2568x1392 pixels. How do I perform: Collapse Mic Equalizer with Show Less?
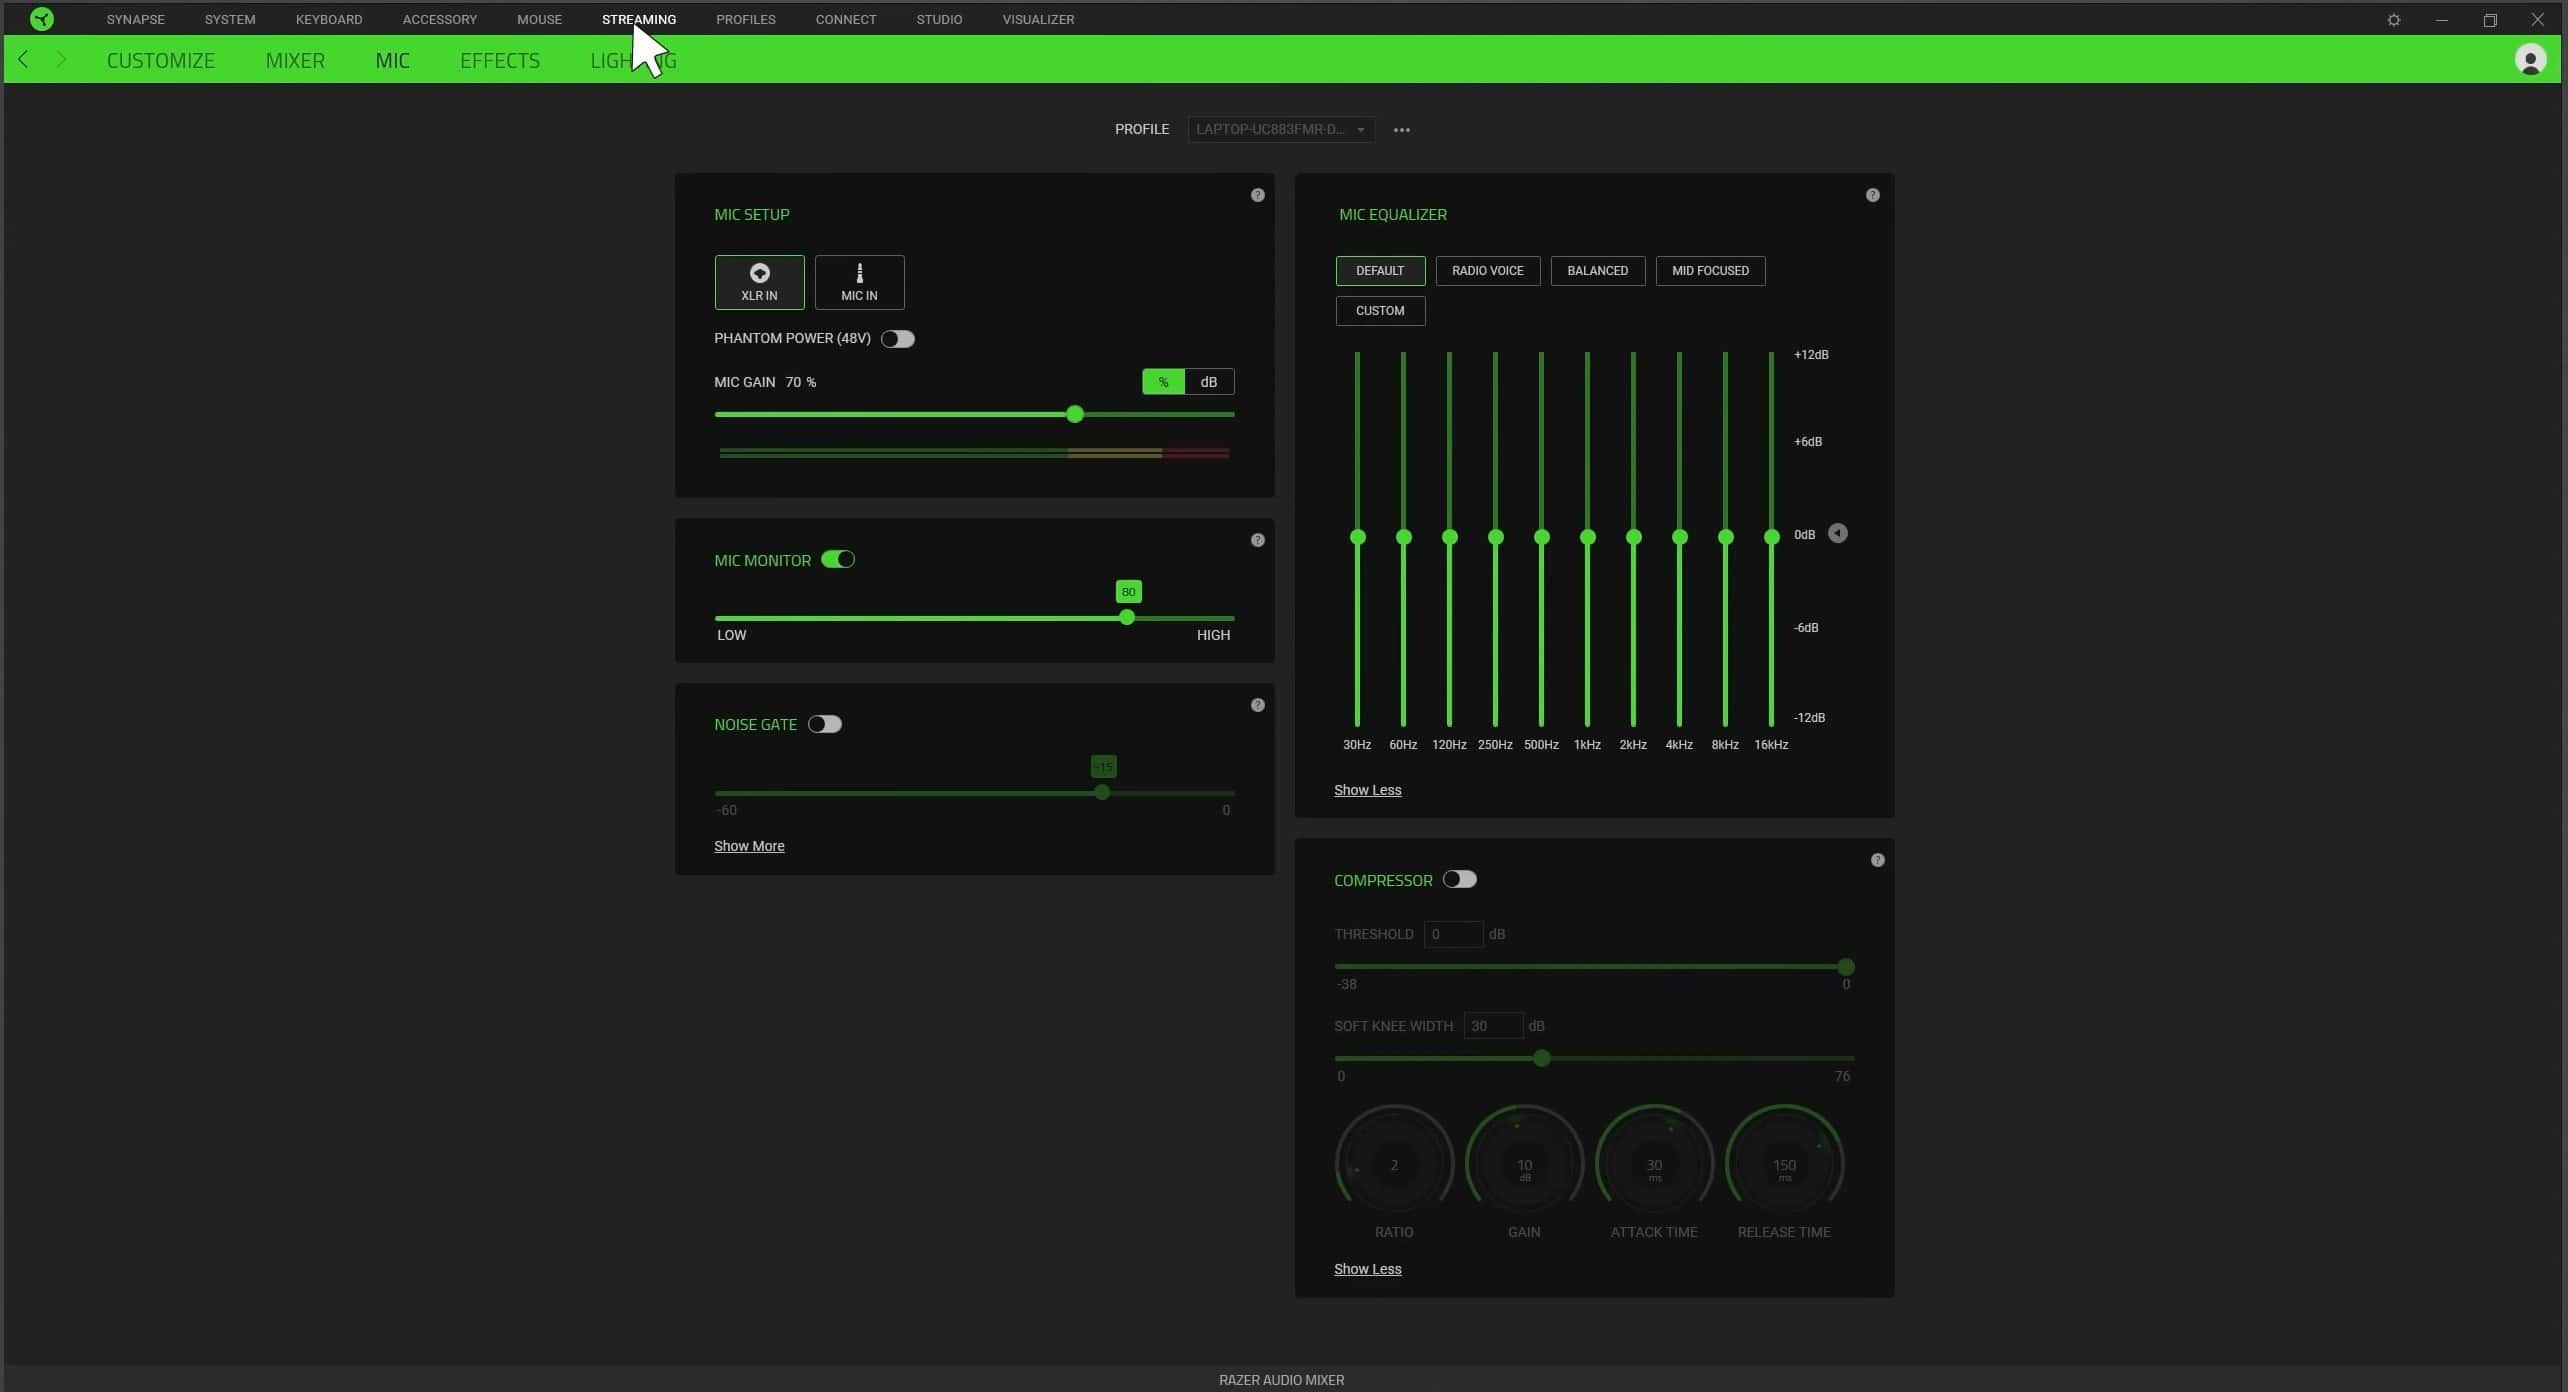pos(1366,790)
